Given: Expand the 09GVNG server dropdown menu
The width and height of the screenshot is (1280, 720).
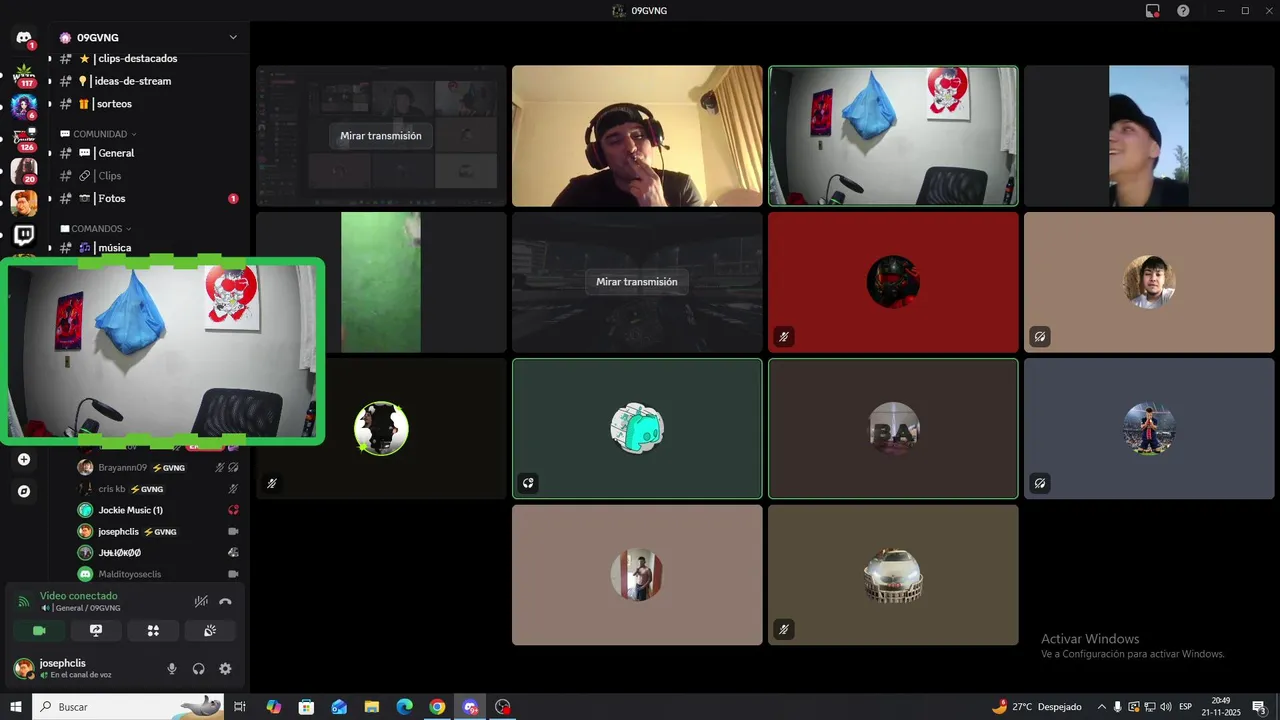Looking at the screenshot, I should tap(233, 38).
